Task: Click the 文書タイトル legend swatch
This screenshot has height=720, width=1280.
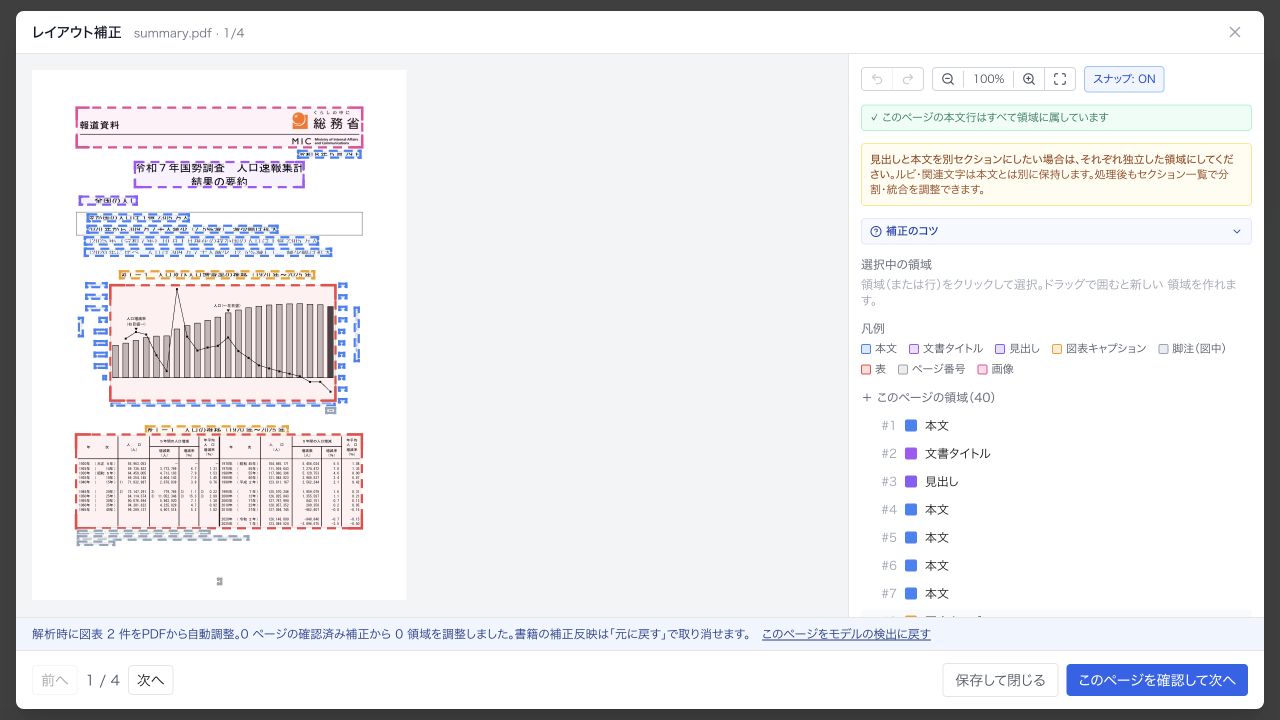Action: coord(914,349)
